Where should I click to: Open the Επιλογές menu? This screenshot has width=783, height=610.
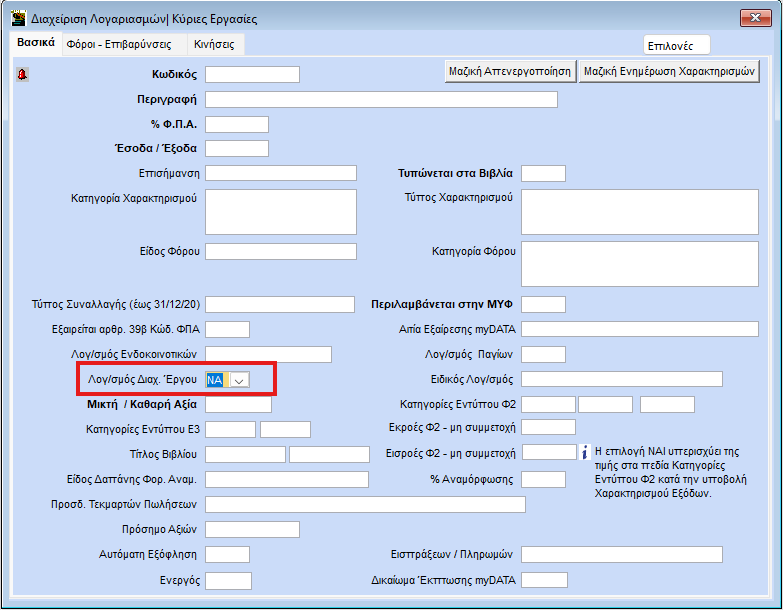(677, 45)
